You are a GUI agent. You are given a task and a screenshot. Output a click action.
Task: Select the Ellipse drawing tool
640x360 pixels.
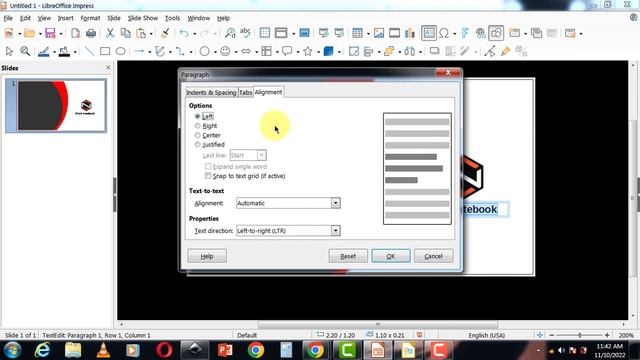[x=120, y=51]
